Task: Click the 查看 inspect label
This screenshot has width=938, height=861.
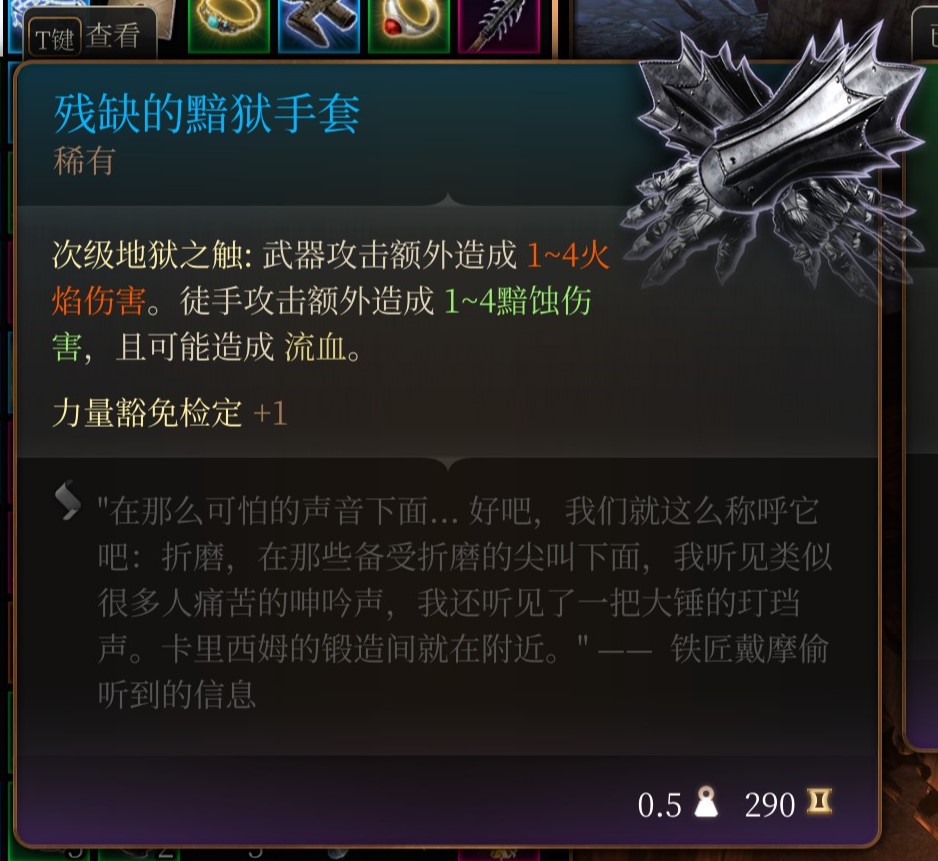Action: pos(112,36)
